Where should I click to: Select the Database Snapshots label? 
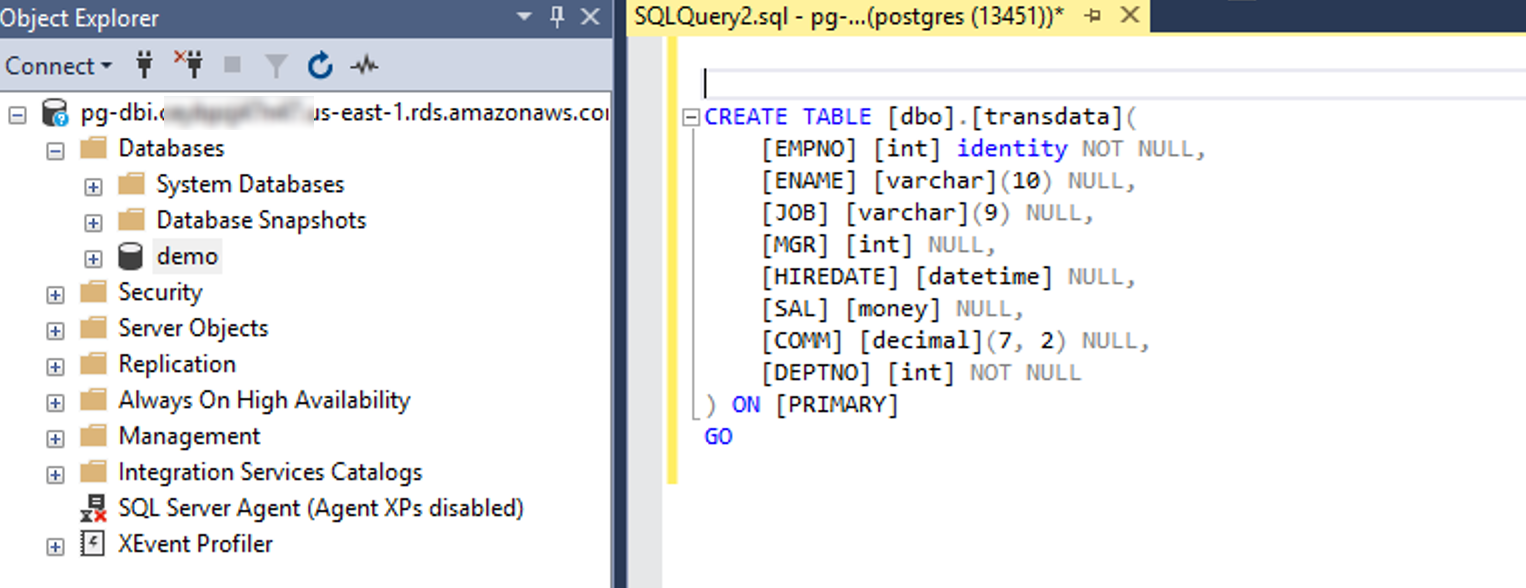tap(261, 220)
